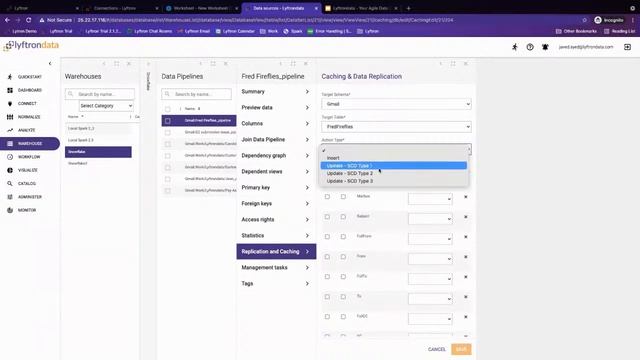This screenshot has height=360, width=640.
Task: Open the Management tasks section
Action: (x=276, y=267)
